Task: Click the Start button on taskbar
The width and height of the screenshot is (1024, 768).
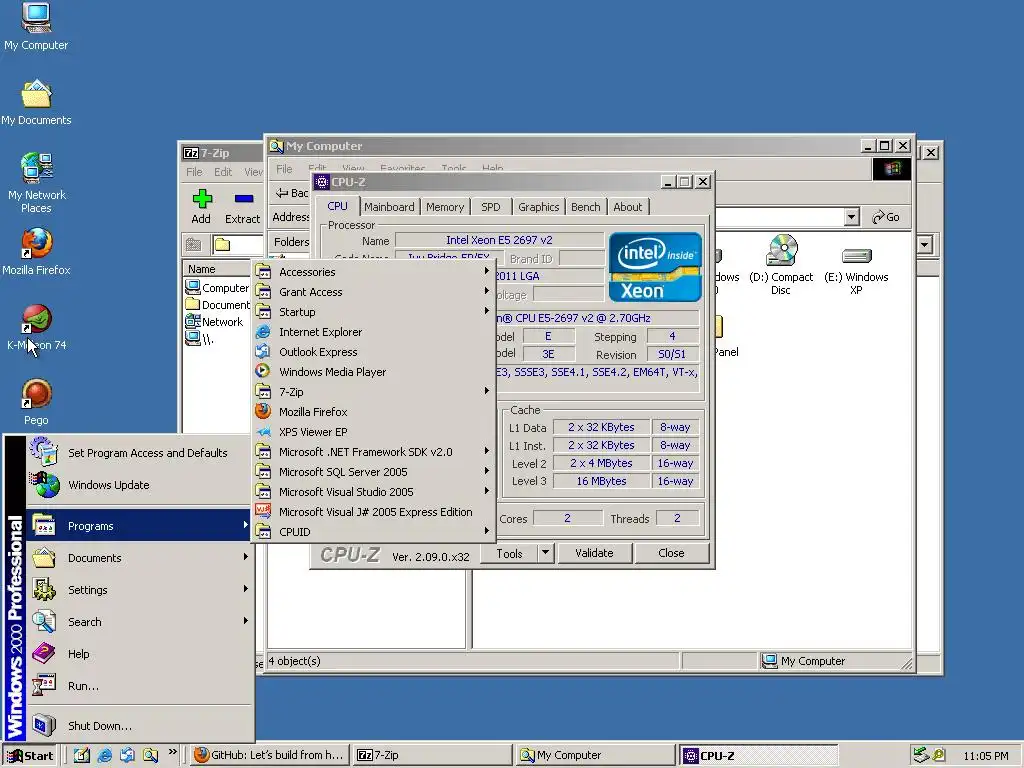Action: (31, 756)
